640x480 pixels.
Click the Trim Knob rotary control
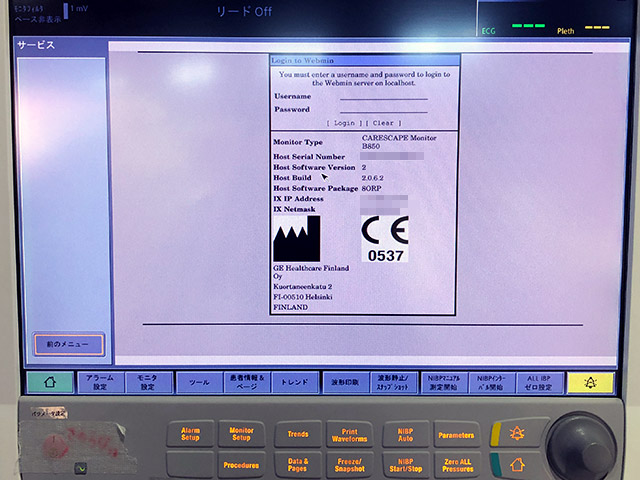point(581,447)
